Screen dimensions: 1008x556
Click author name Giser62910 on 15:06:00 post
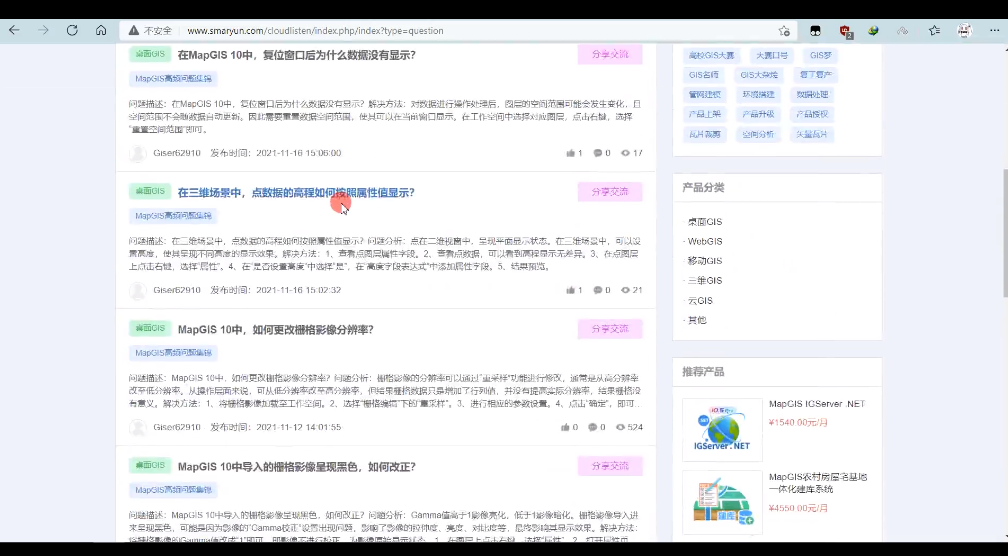(x=177, y=153)
